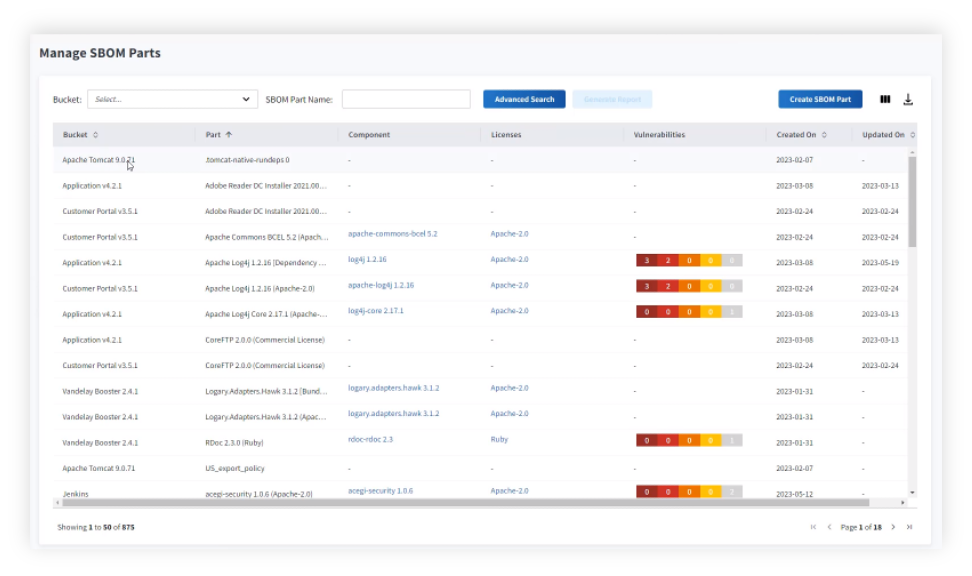Click dark red vulnerability count in rdoc row

(647, 440)
